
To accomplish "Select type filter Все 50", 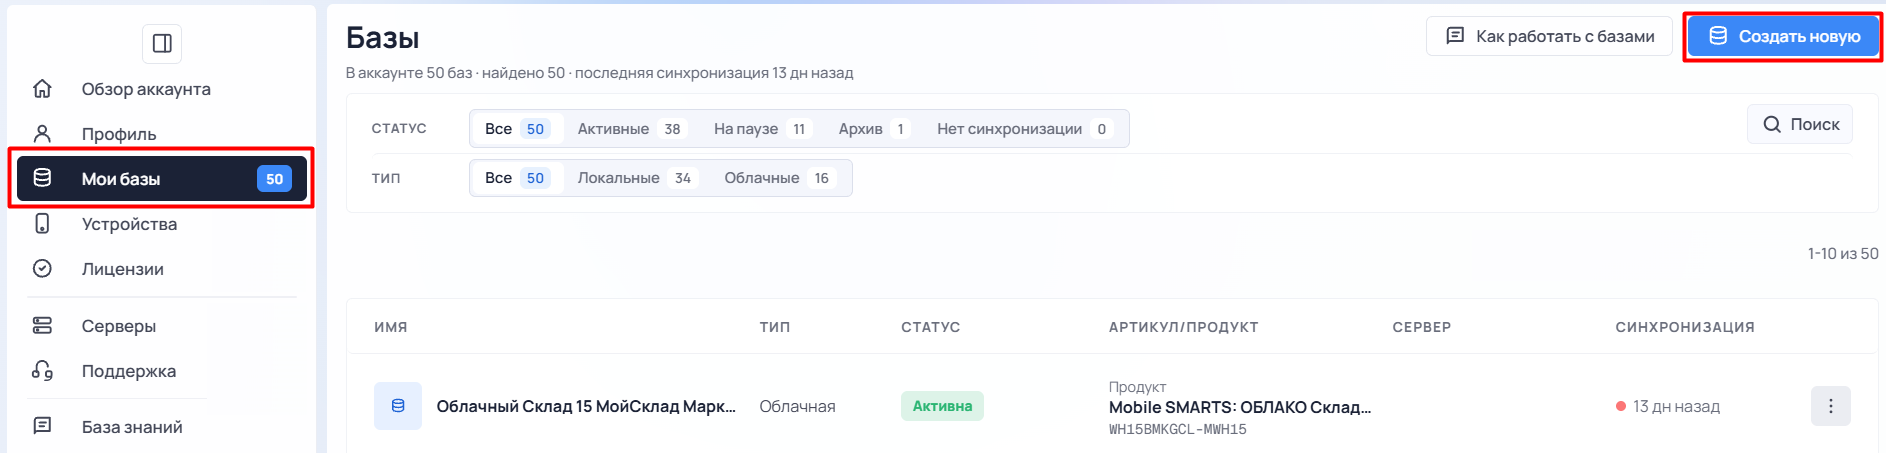I will (x=516, y=177).
